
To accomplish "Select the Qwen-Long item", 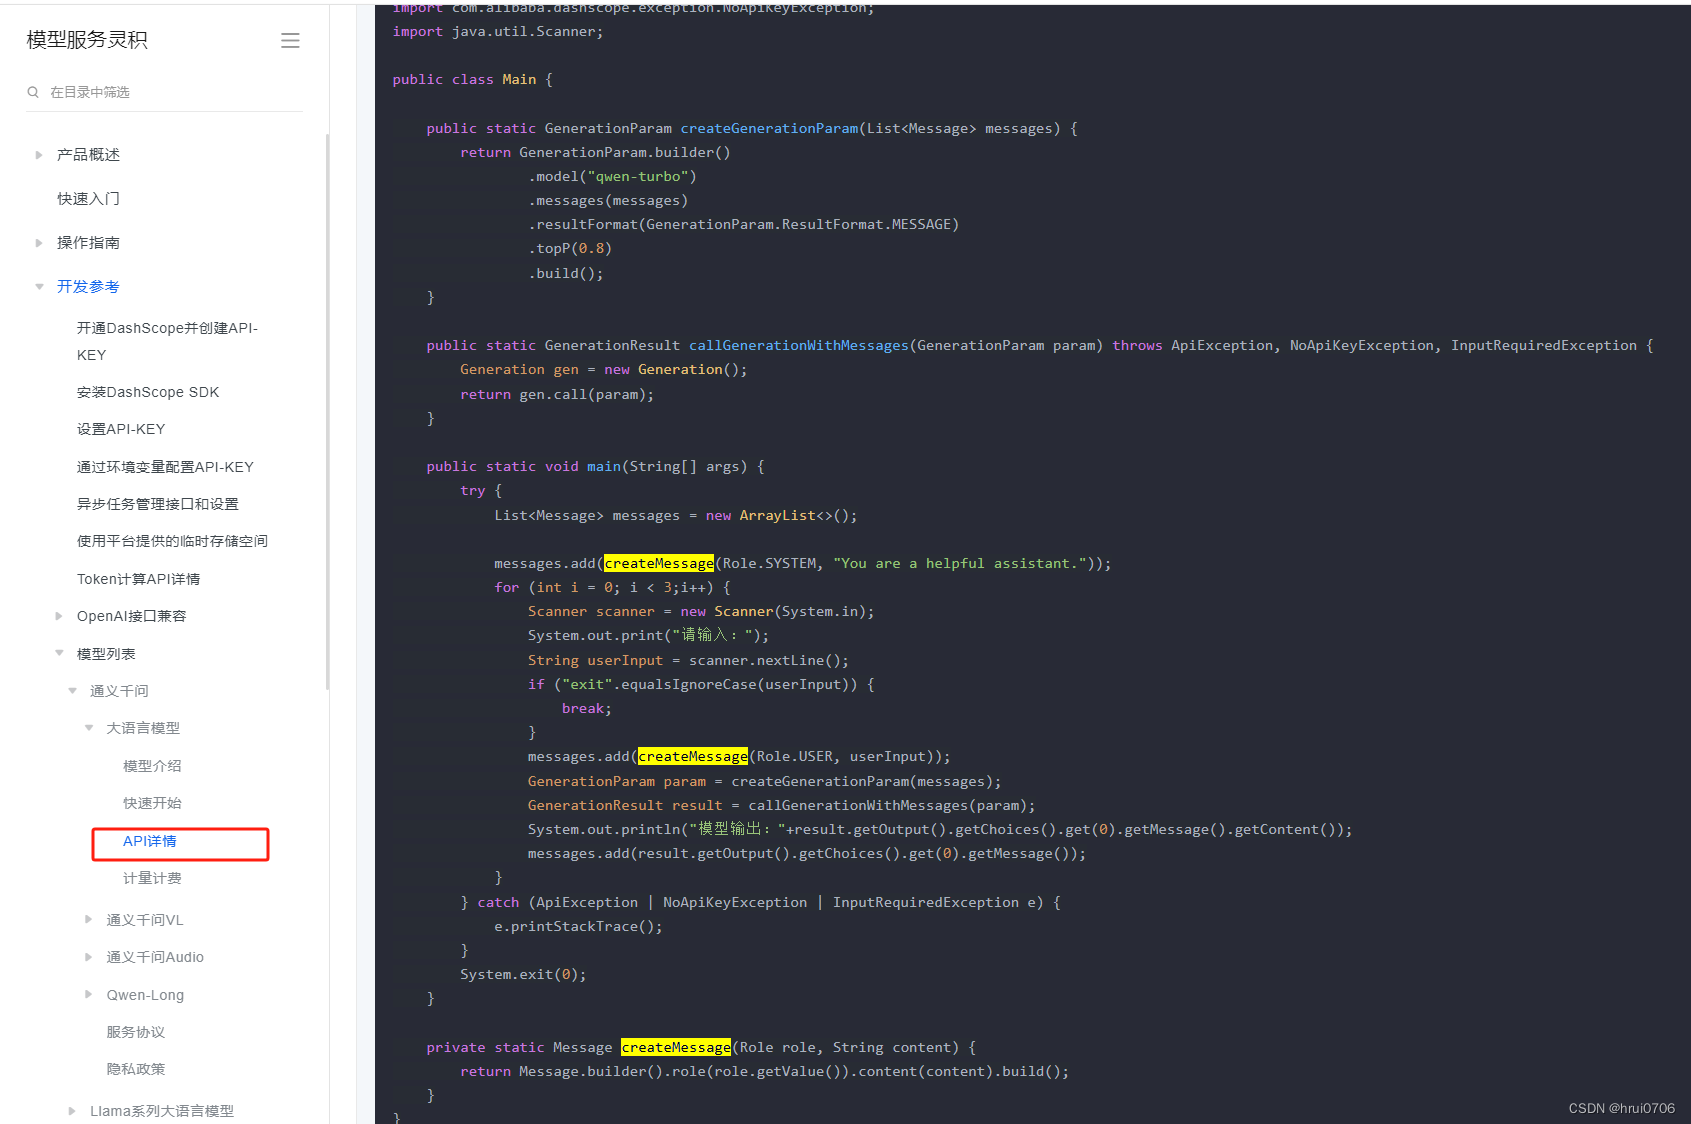I will tap(145, 995).
